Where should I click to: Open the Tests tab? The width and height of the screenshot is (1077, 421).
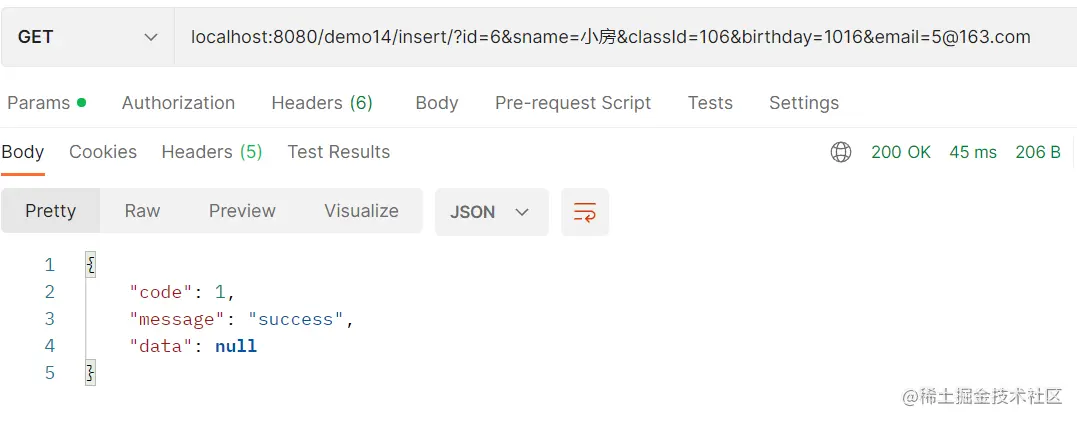710,103
